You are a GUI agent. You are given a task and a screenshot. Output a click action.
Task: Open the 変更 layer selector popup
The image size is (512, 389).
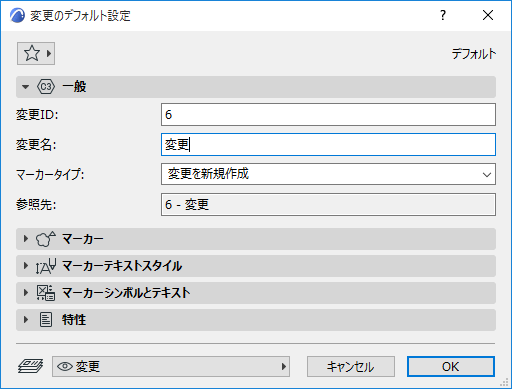click(171, 366)
